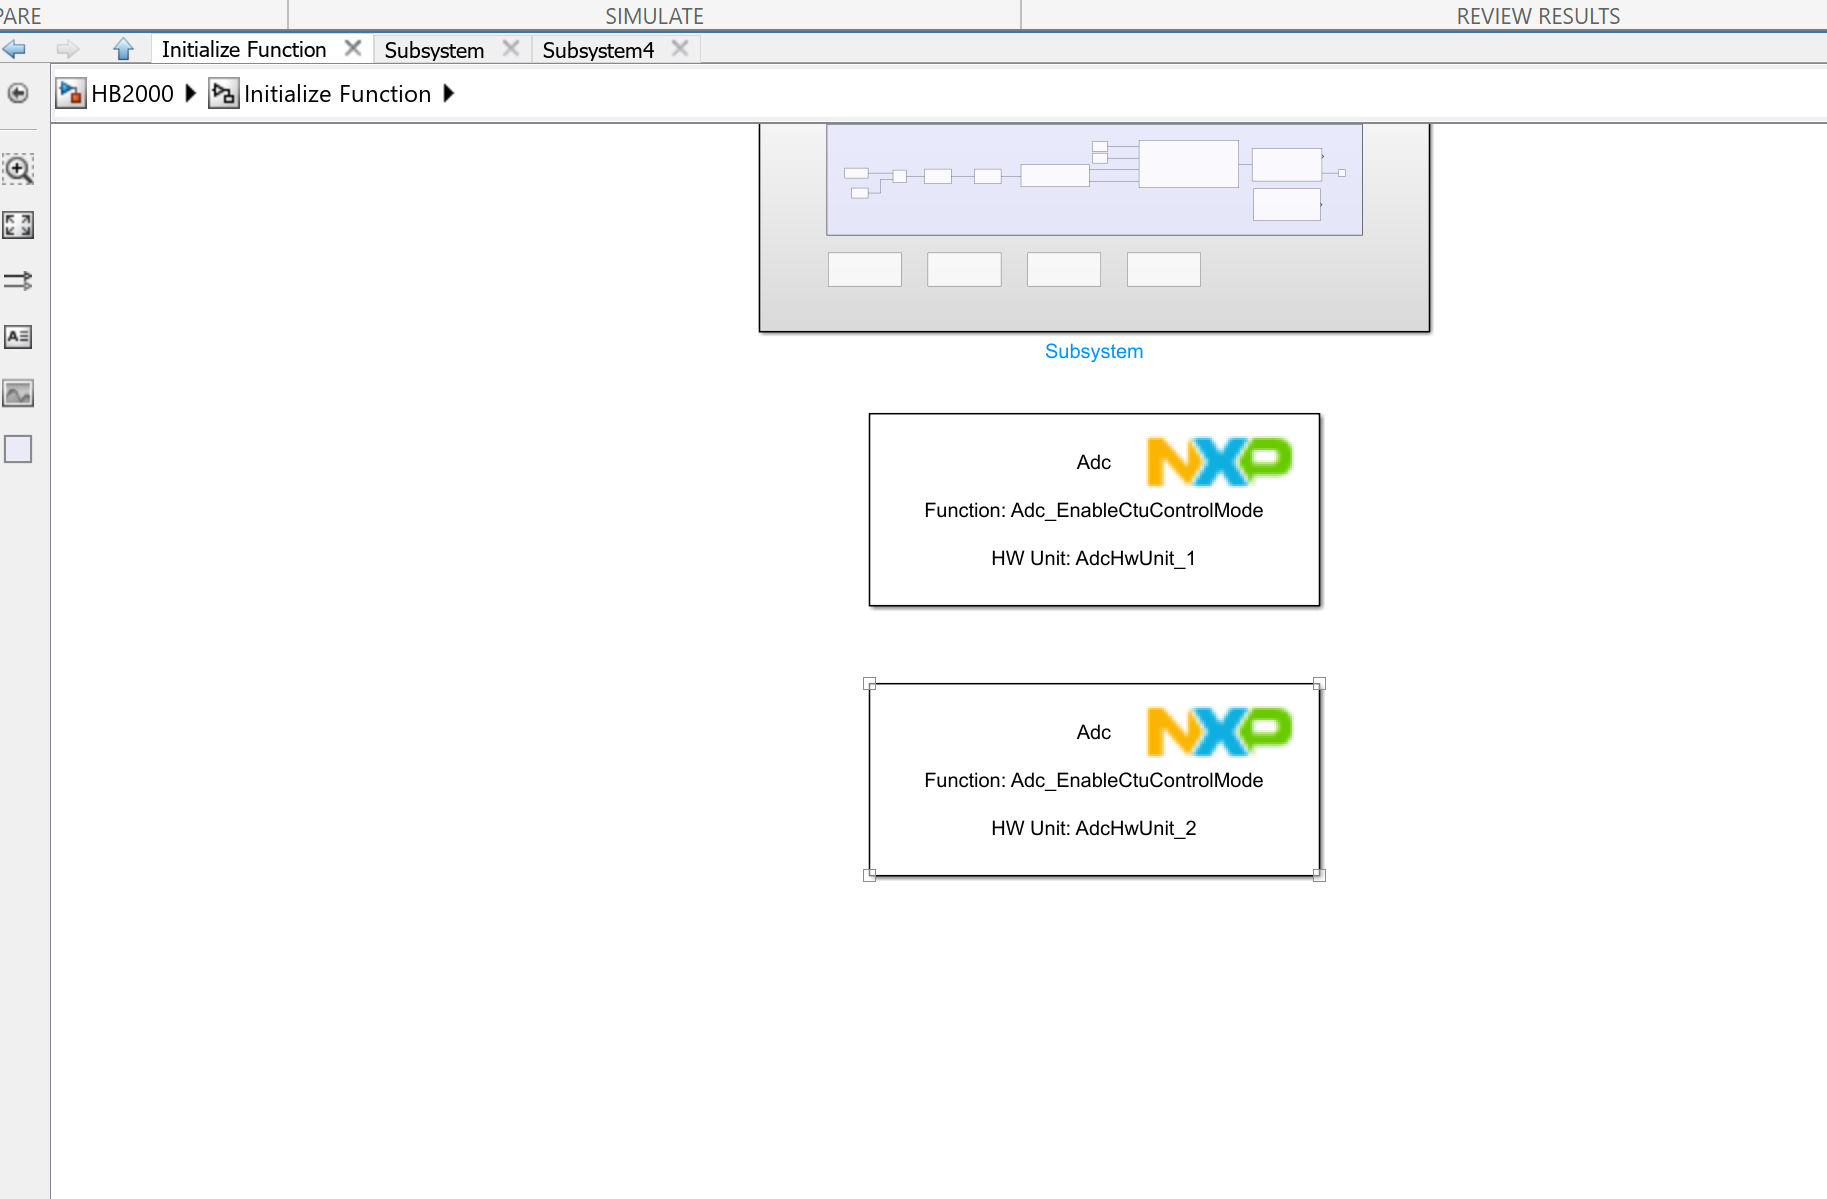Image resolution: width=1827 pixels, height=1199 pixels.
Task: Click the Subsystem label link
Action: click(x=1093, y=351)
